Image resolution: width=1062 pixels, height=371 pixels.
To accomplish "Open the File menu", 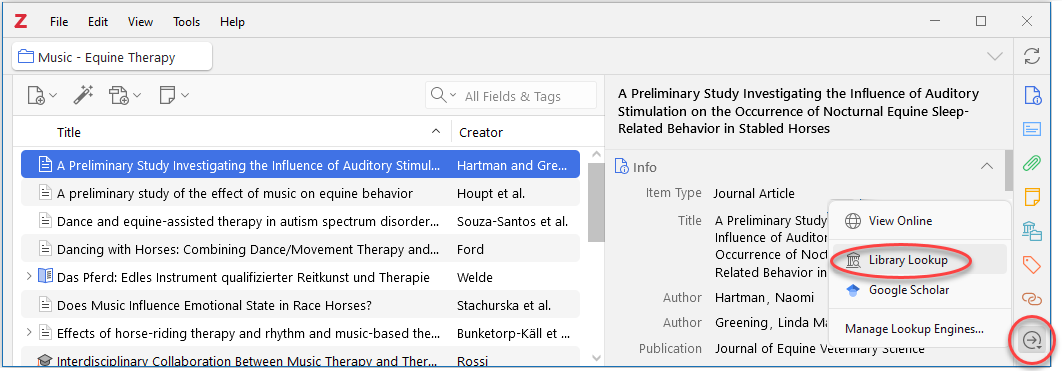I will tap(59, 22).
